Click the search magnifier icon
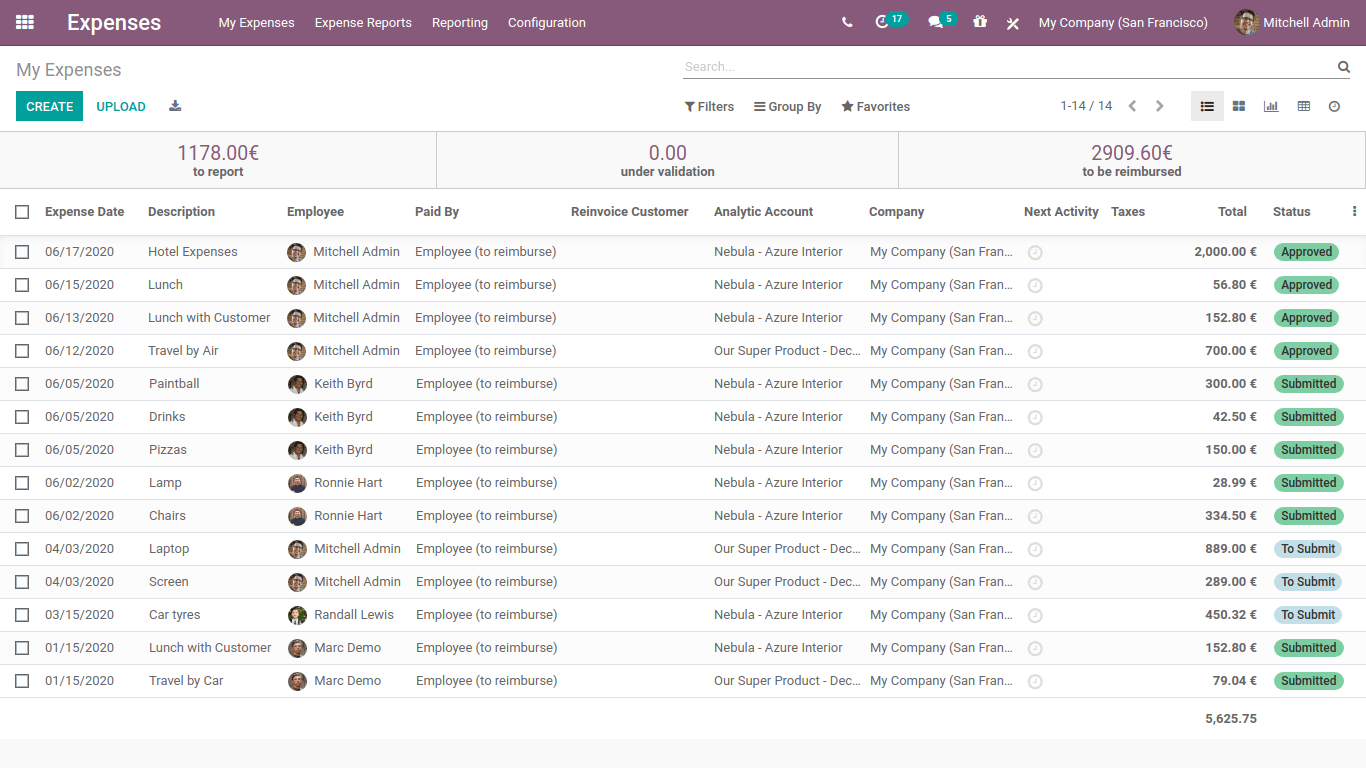This screenshot has height=768, width=1366. 1344,67
